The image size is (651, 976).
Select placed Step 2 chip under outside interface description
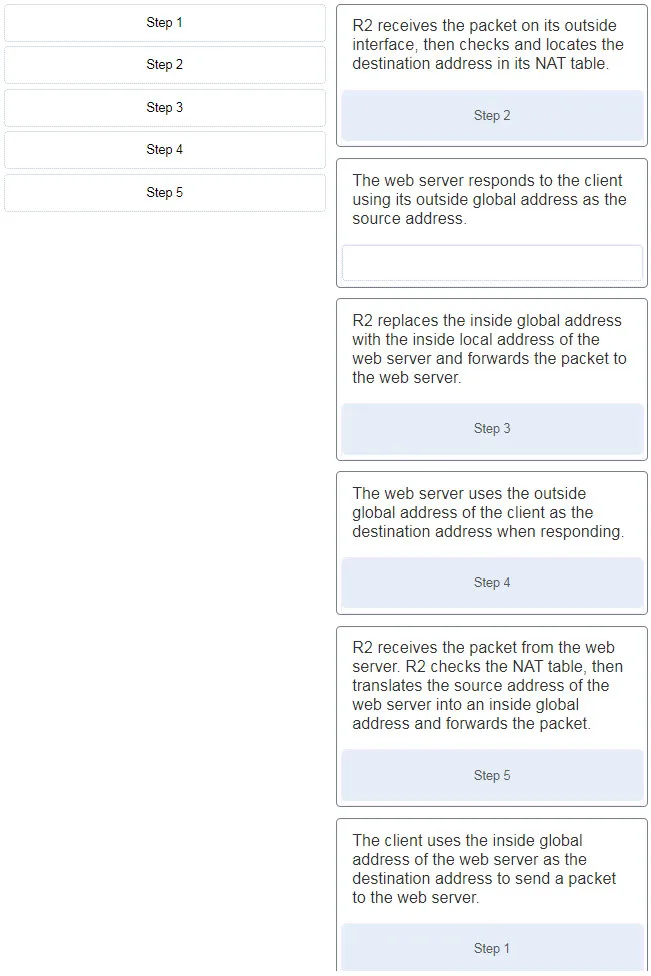(492, 115)
